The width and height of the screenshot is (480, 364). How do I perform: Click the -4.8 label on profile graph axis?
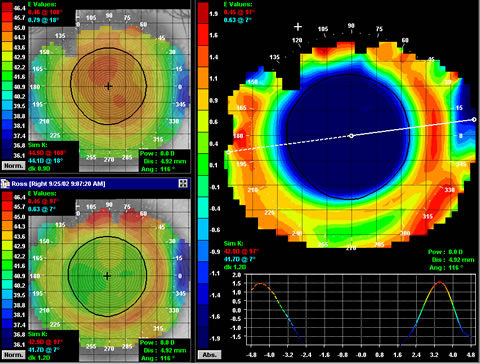250,355
